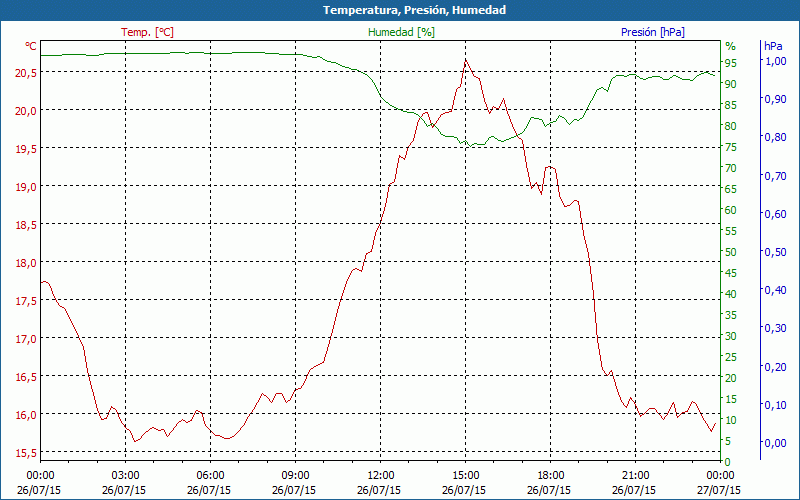Click the '15:00' time axis label
The height and width of the screenshot is (500, 800).
coord(465,477)
